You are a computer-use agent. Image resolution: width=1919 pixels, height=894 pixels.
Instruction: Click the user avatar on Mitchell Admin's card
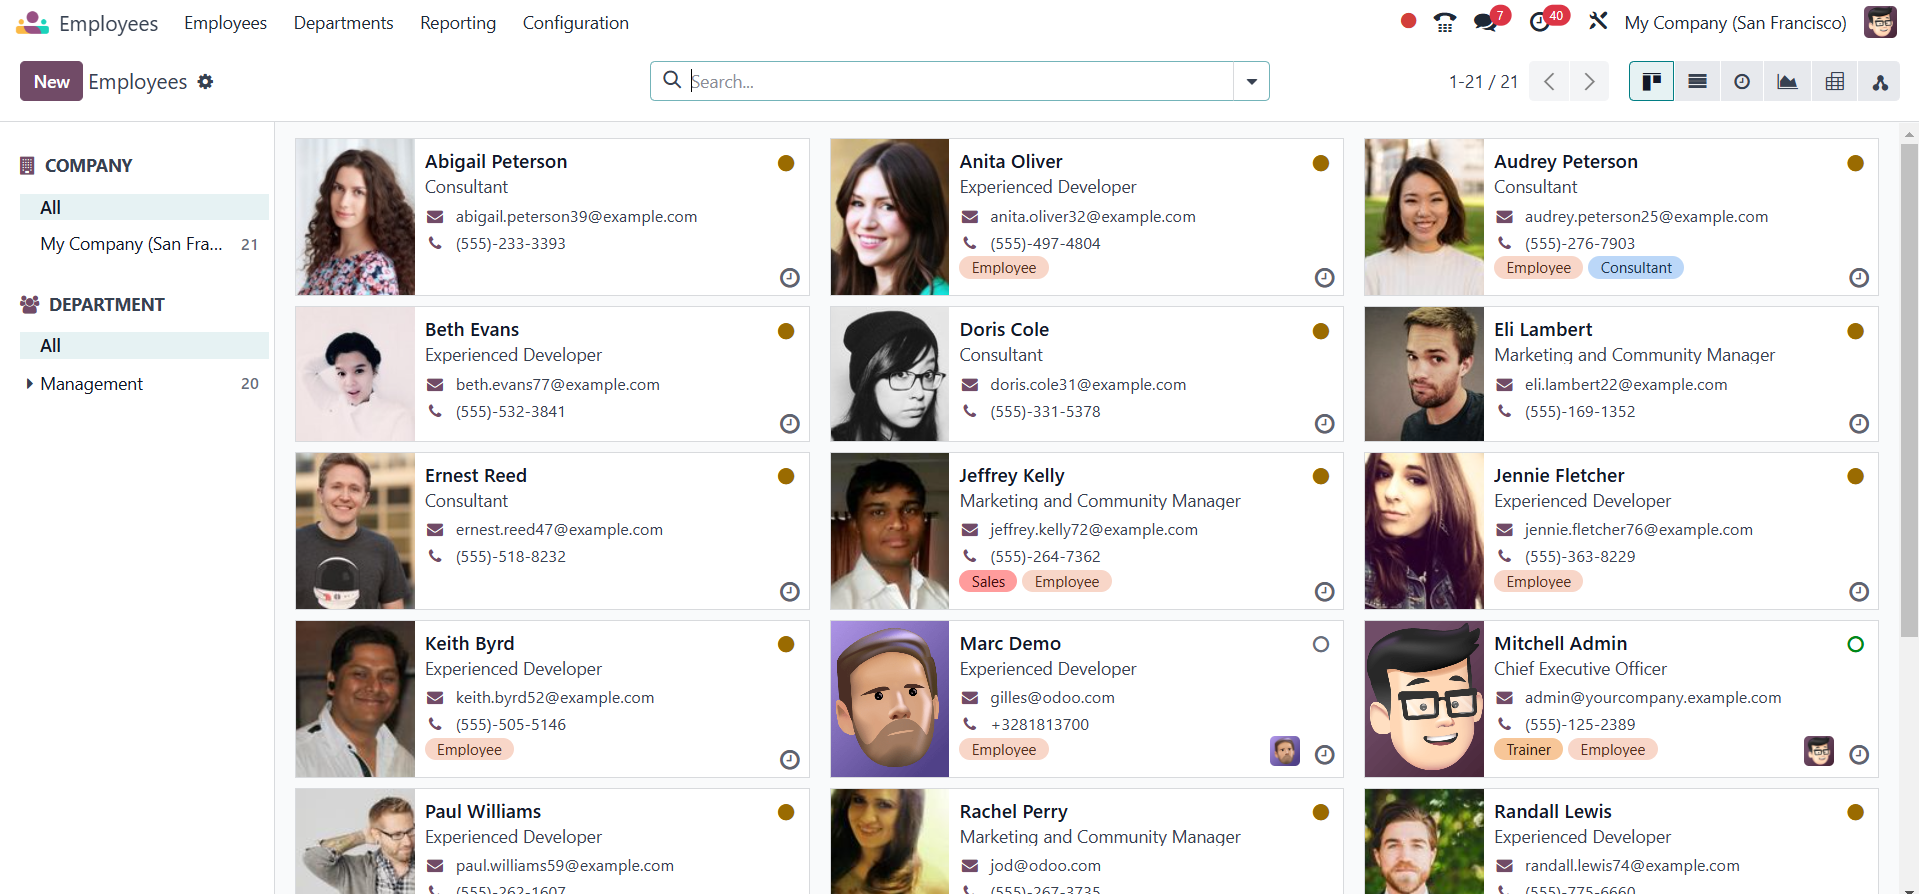(x=1819, y=751)
